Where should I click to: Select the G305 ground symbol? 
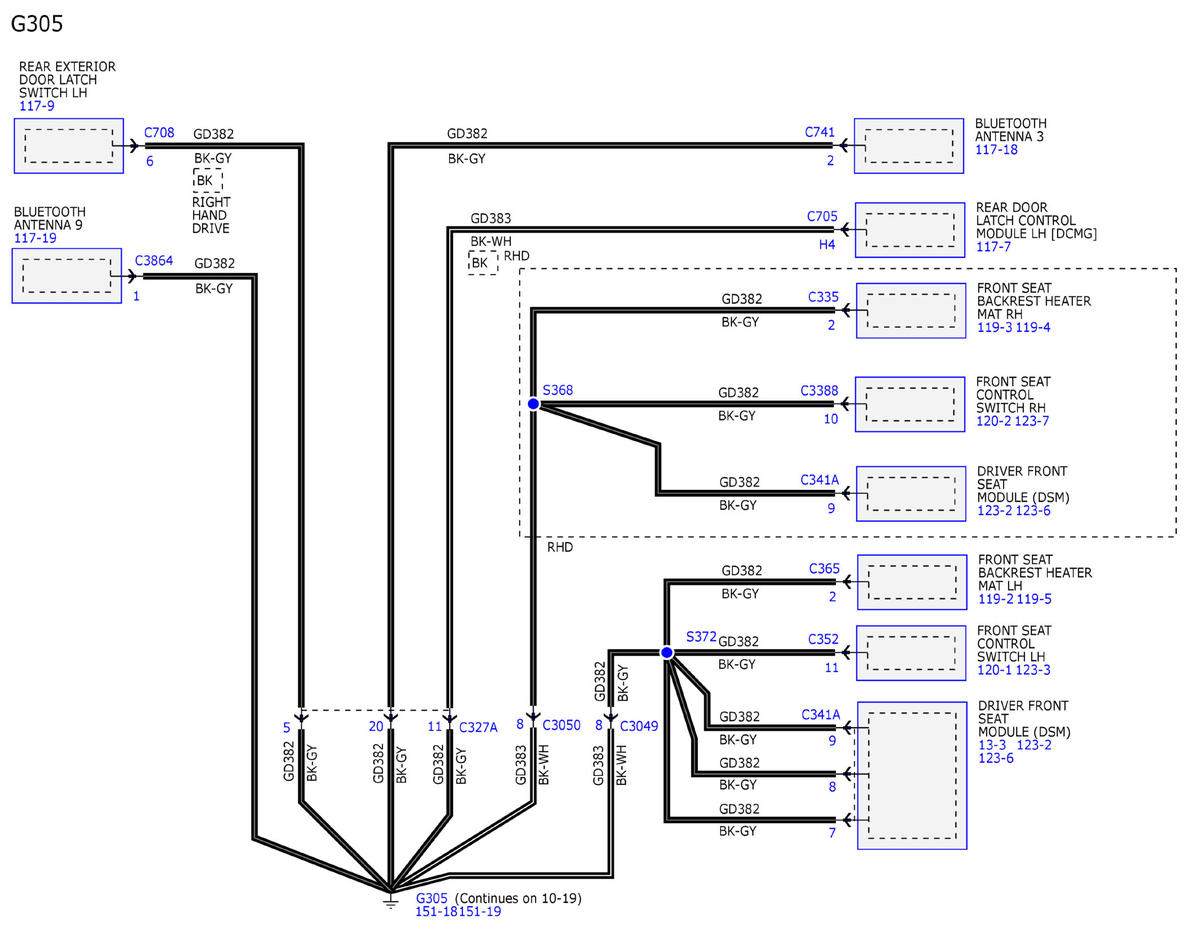pyautogui.click(x=391, y=897)
